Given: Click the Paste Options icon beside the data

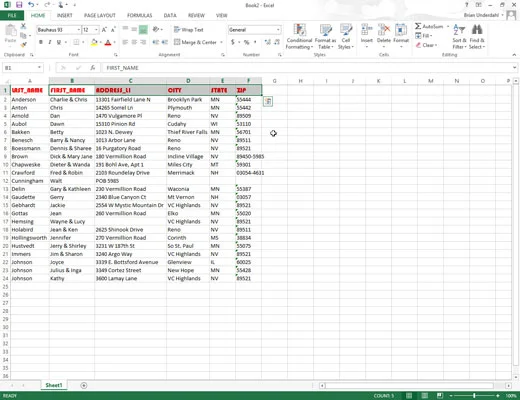Looking at the screenshot, I should (x=268, y=101).
